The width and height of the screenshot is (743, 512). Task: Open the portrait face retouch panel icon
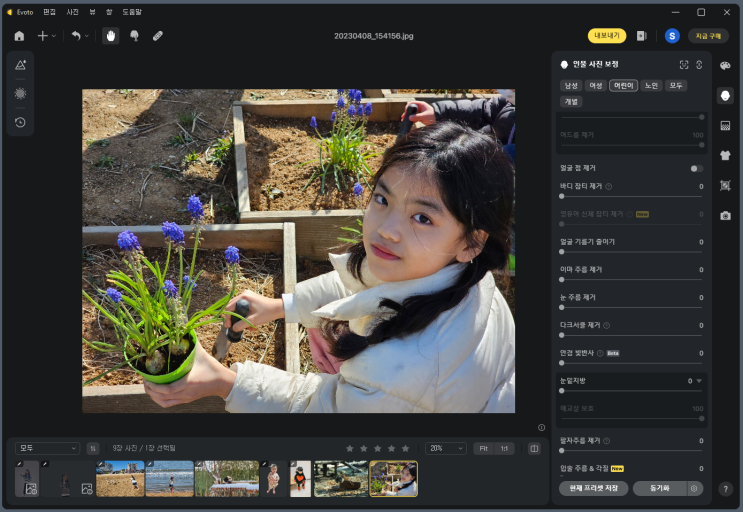[725, 96]
